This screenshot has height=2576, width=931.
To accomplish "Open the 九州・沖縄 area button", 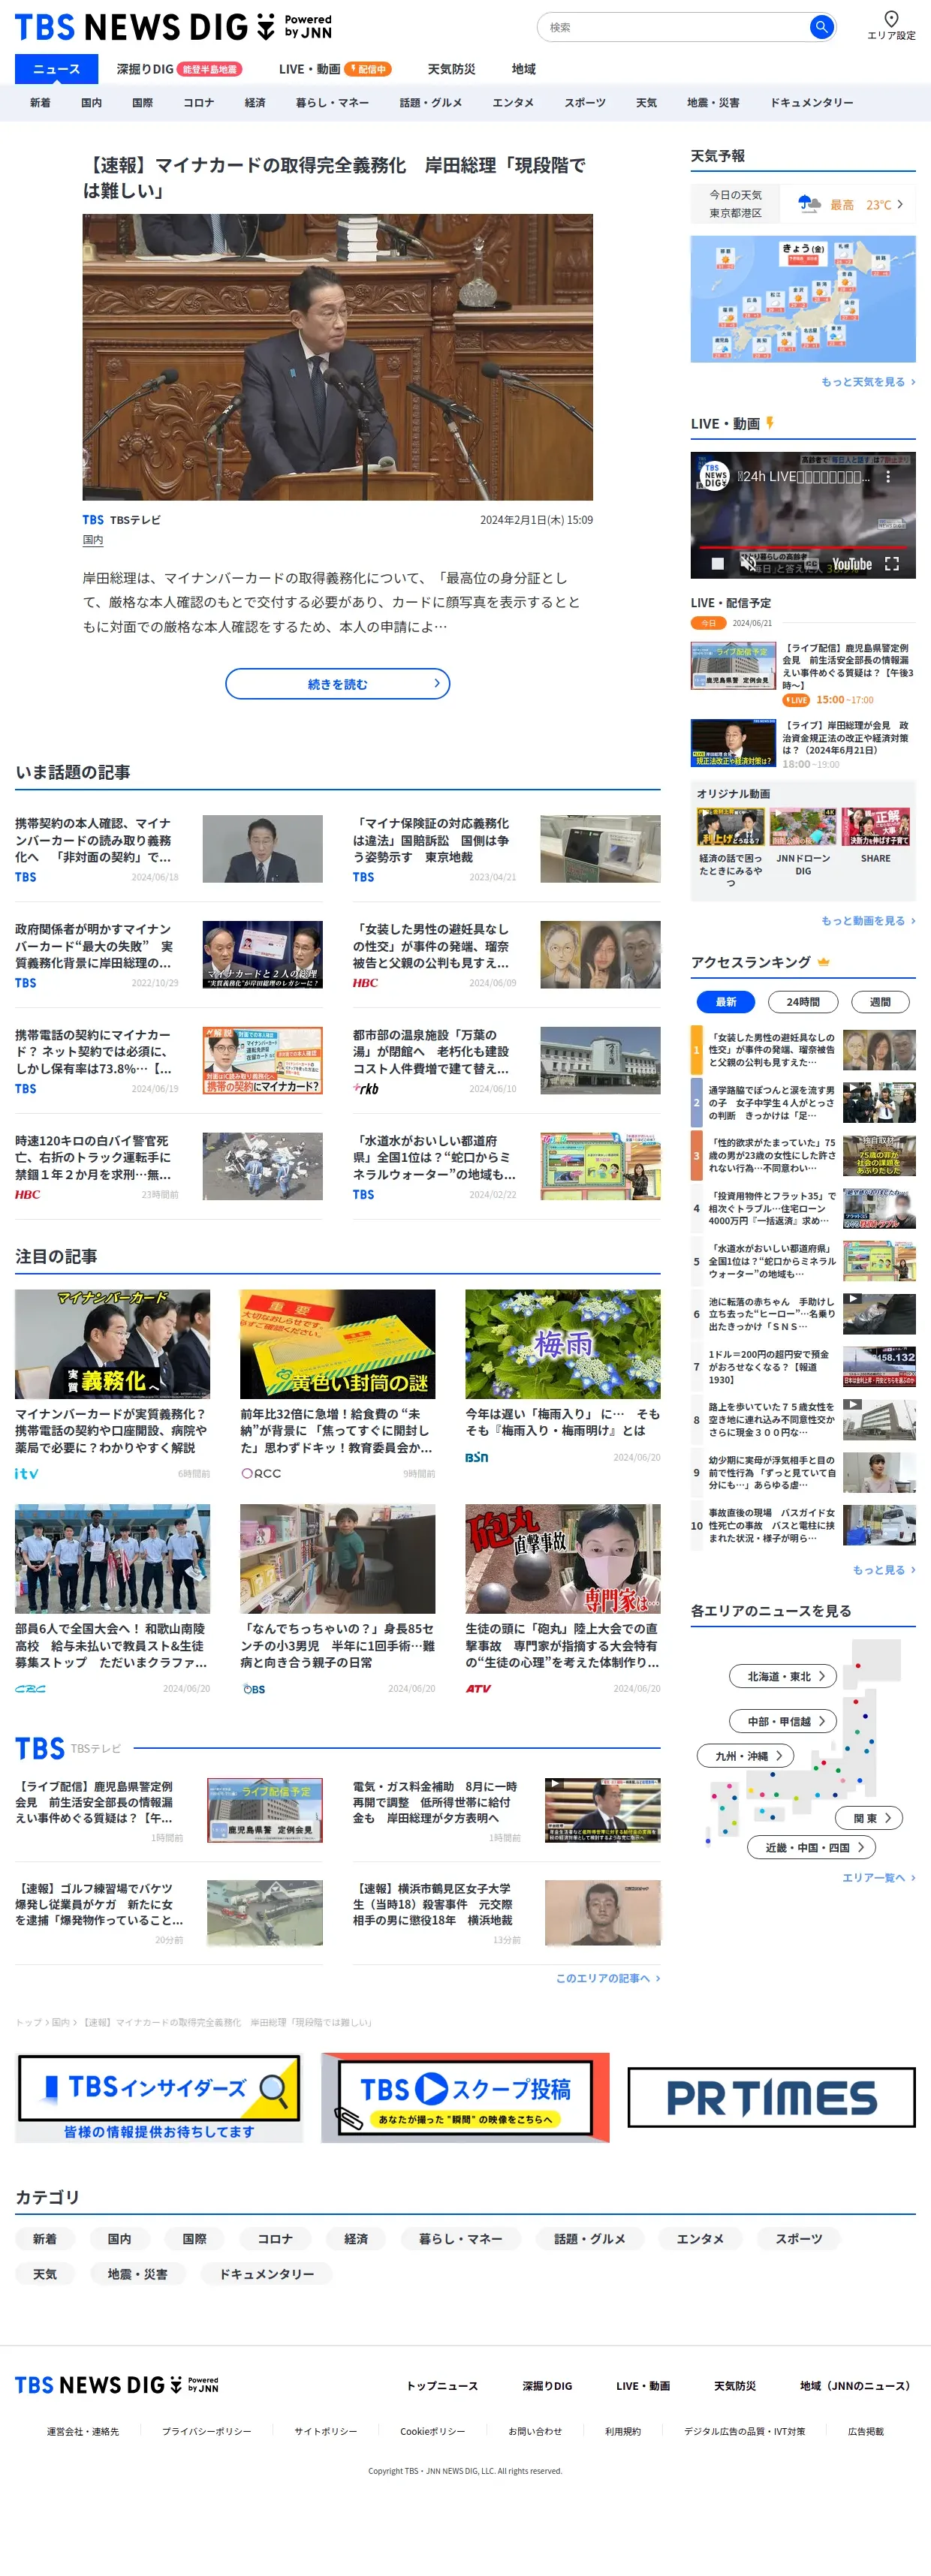I will tap(745, 1755).
